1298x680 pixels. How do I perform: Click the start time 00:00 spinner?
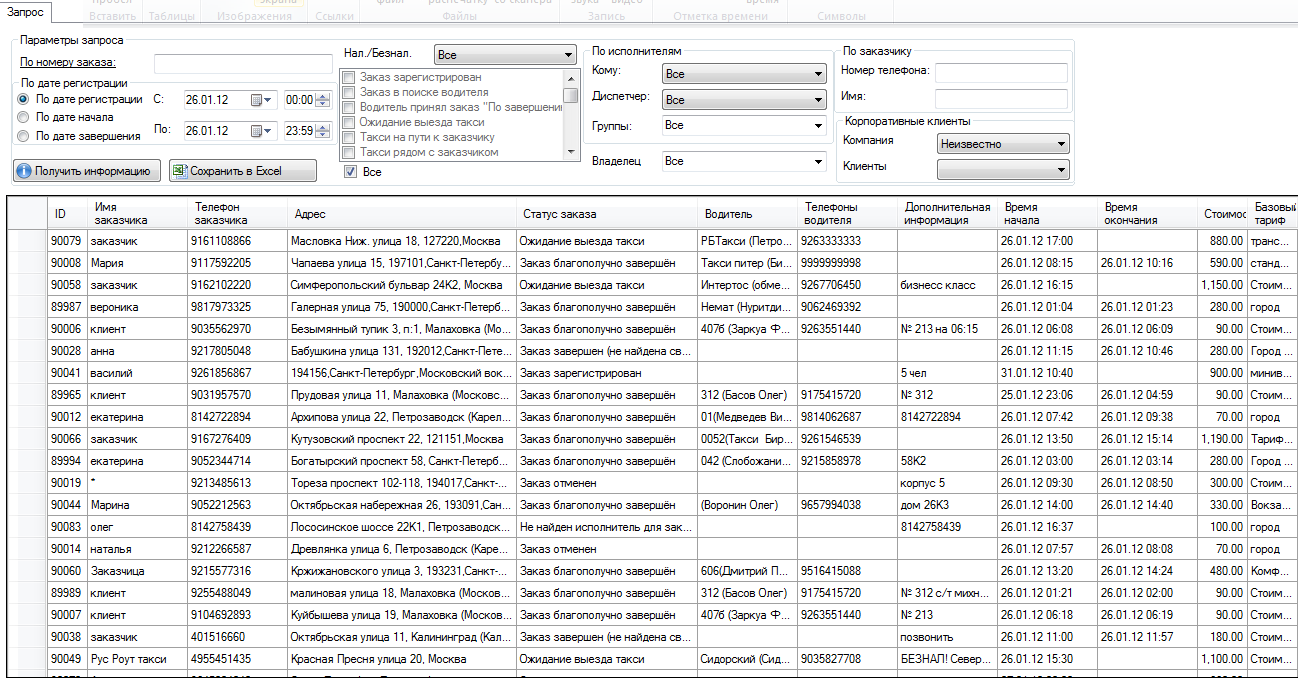tap(322, 100)
